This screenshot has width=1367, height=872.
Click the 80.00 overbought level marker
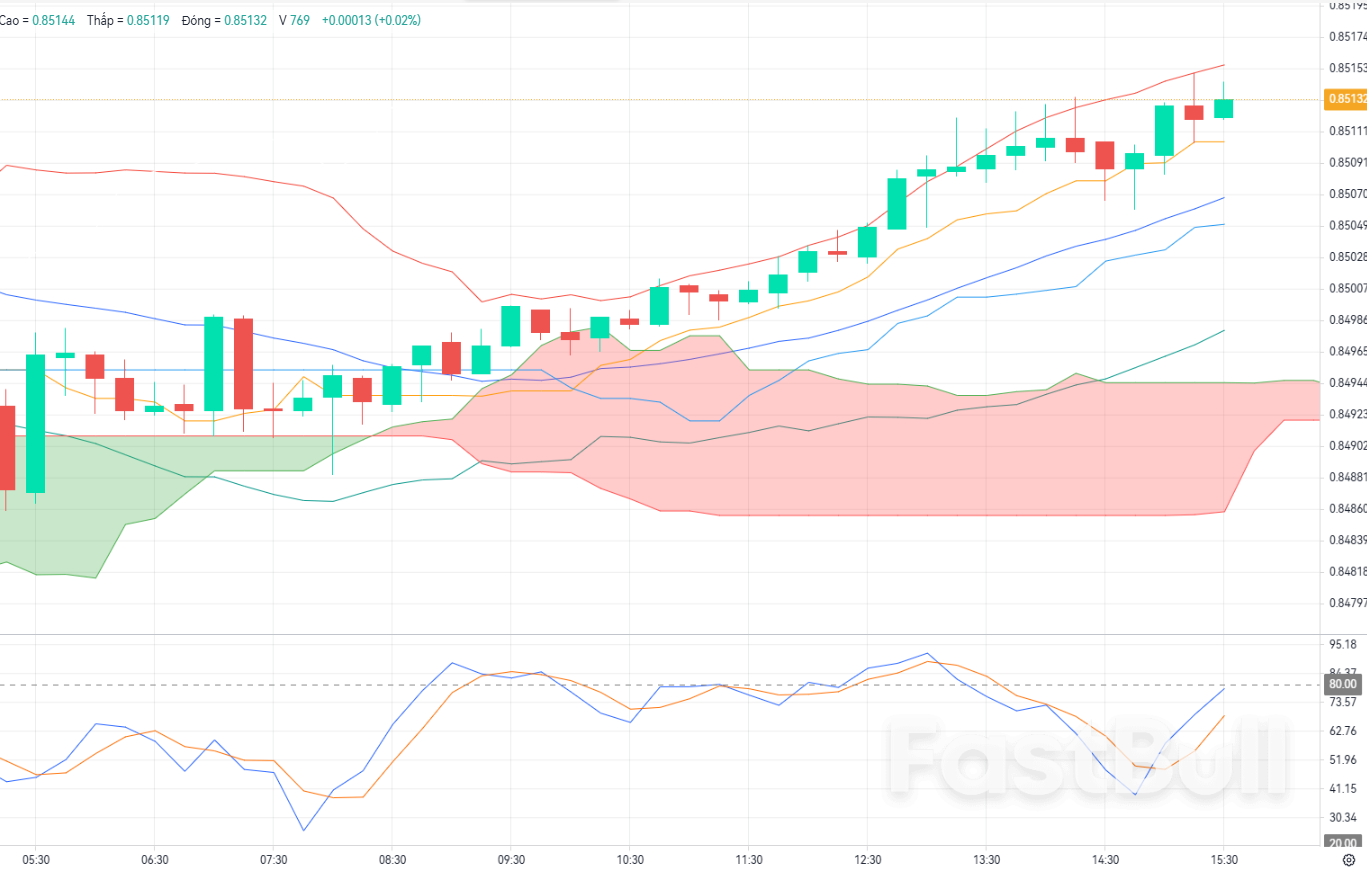pos(1343,684)
